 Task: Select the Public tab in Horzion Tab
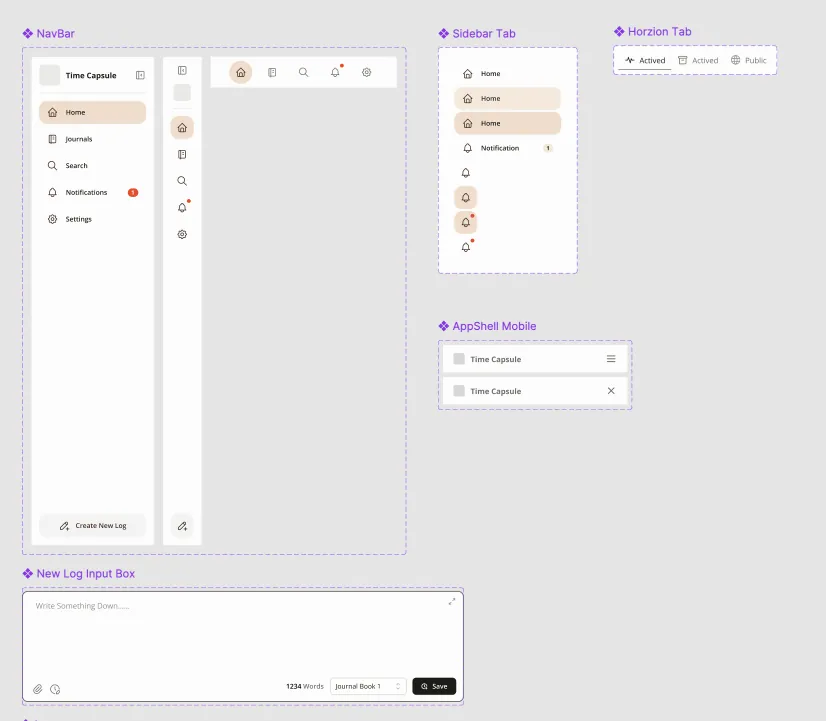(x=749, y=60)
